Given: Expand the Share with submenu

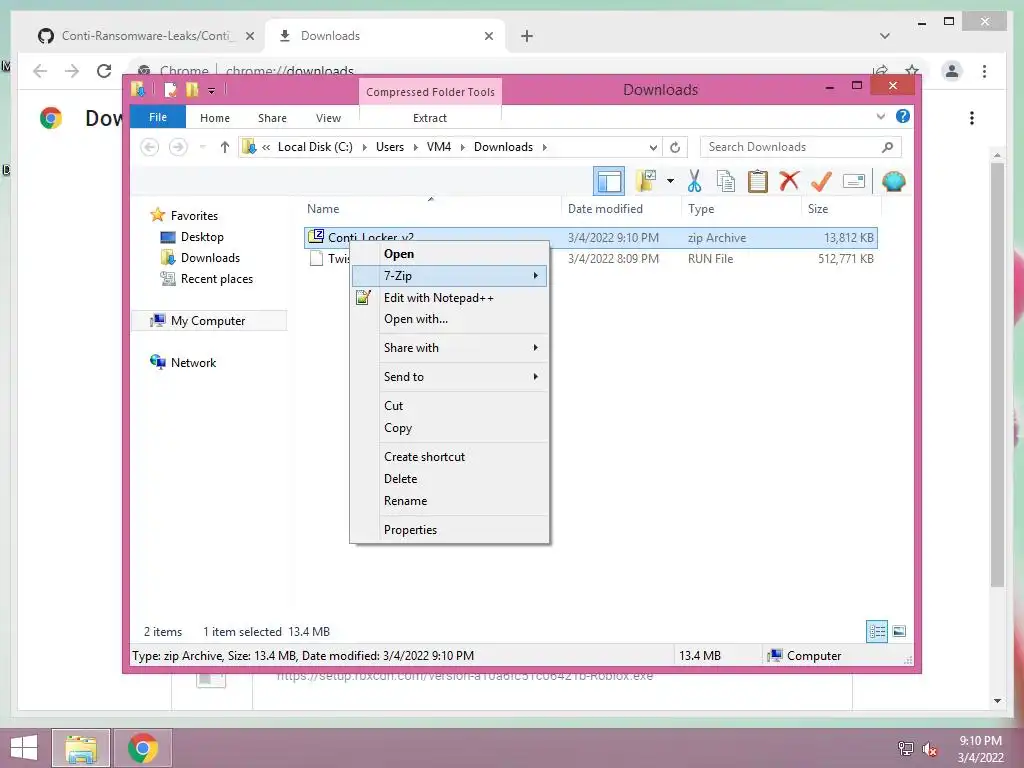Looking at the screenshot, I should click(449, 347).
